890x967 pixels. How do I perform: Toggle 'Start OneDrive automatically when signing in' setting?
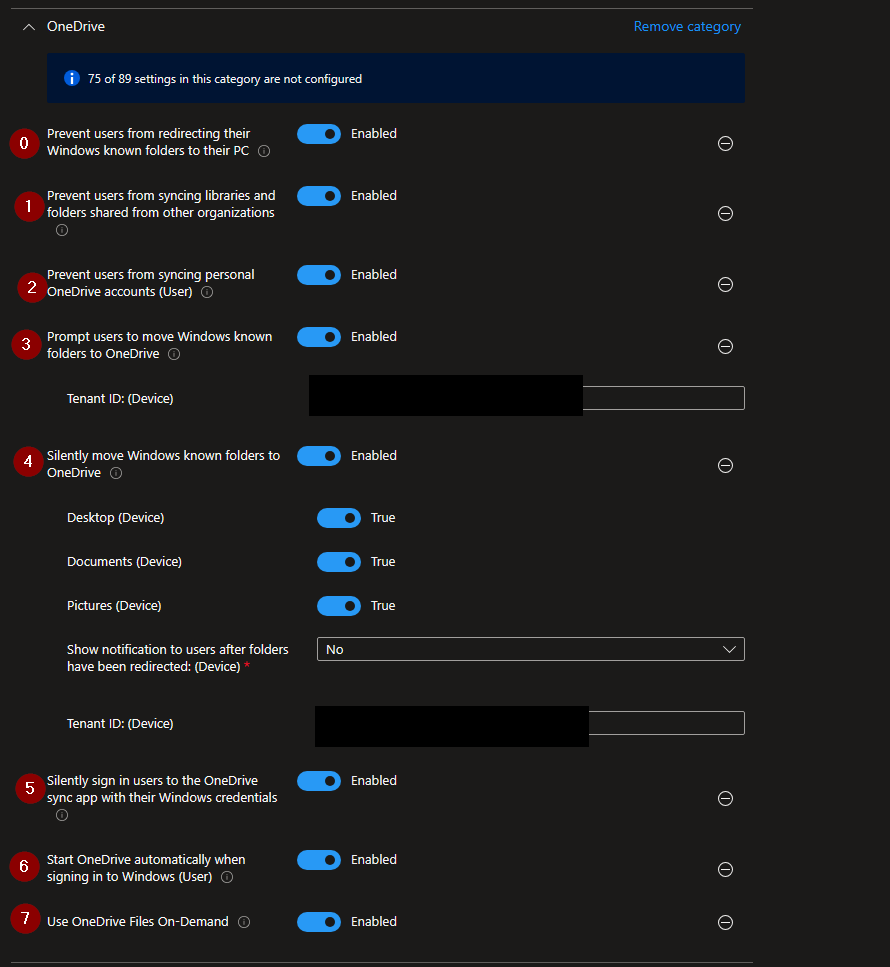coord(319,860)
